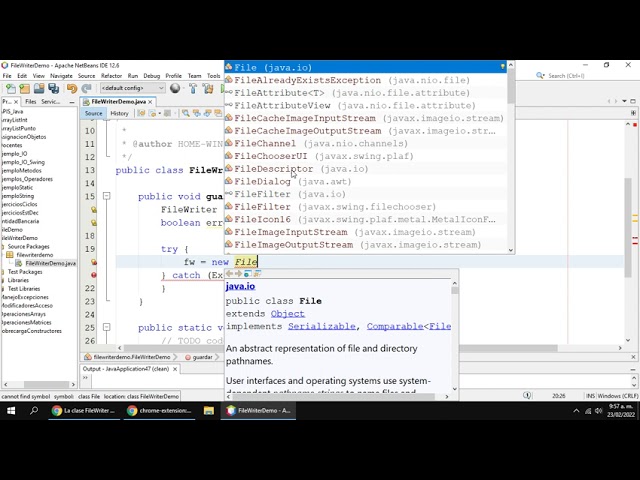
Task: Show hidden system tray icons chevron
Action: pos(576,411)
